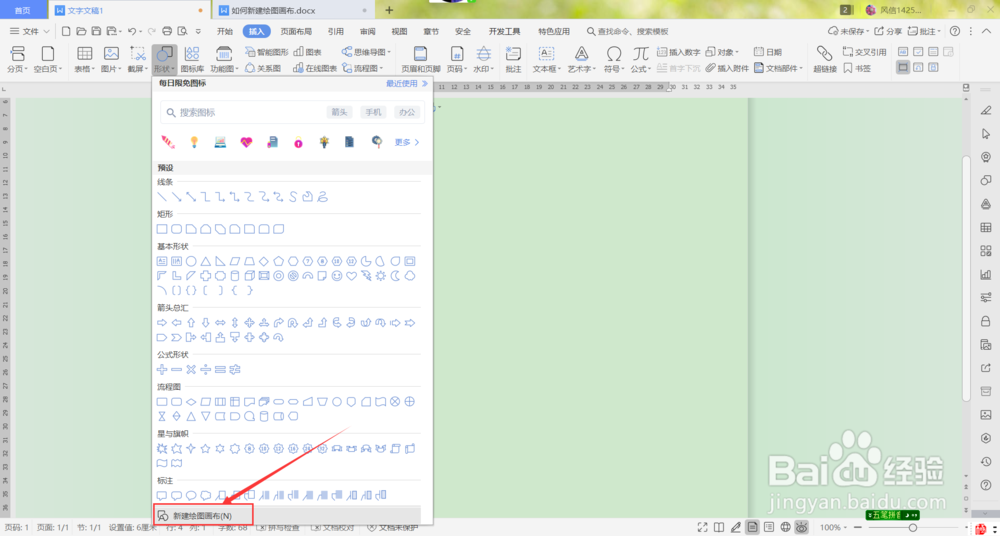Viewport: 1000px width, 536px height.
Task: Click the 手机 search suggestion tag
Action: pos(373,112)
